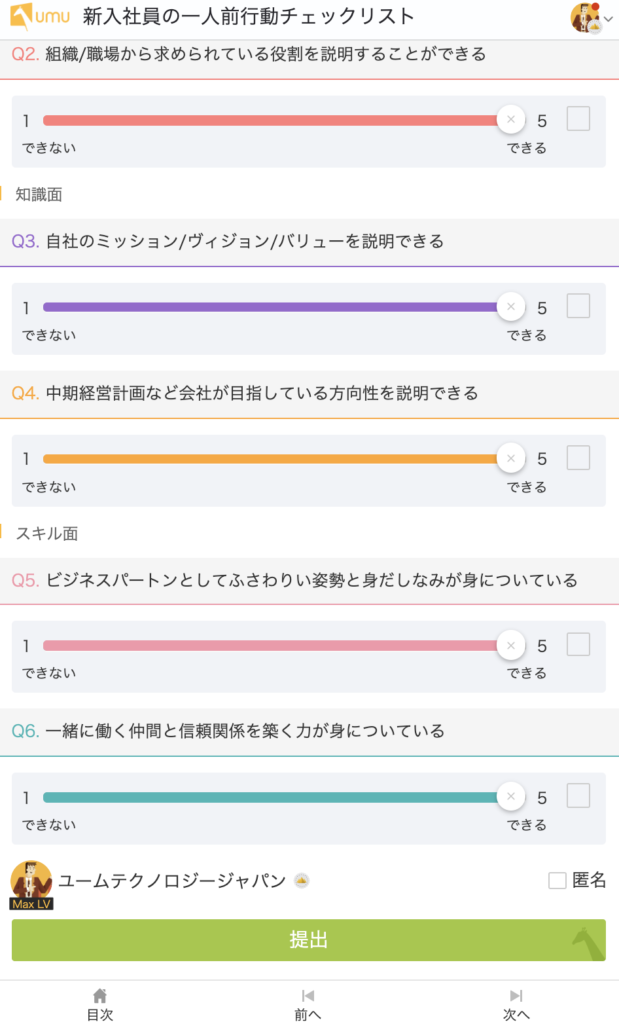Screen dimensions: 619x1024
Task: Click the Q5 pink slider thumb
Action: click(x=510, y=645)
